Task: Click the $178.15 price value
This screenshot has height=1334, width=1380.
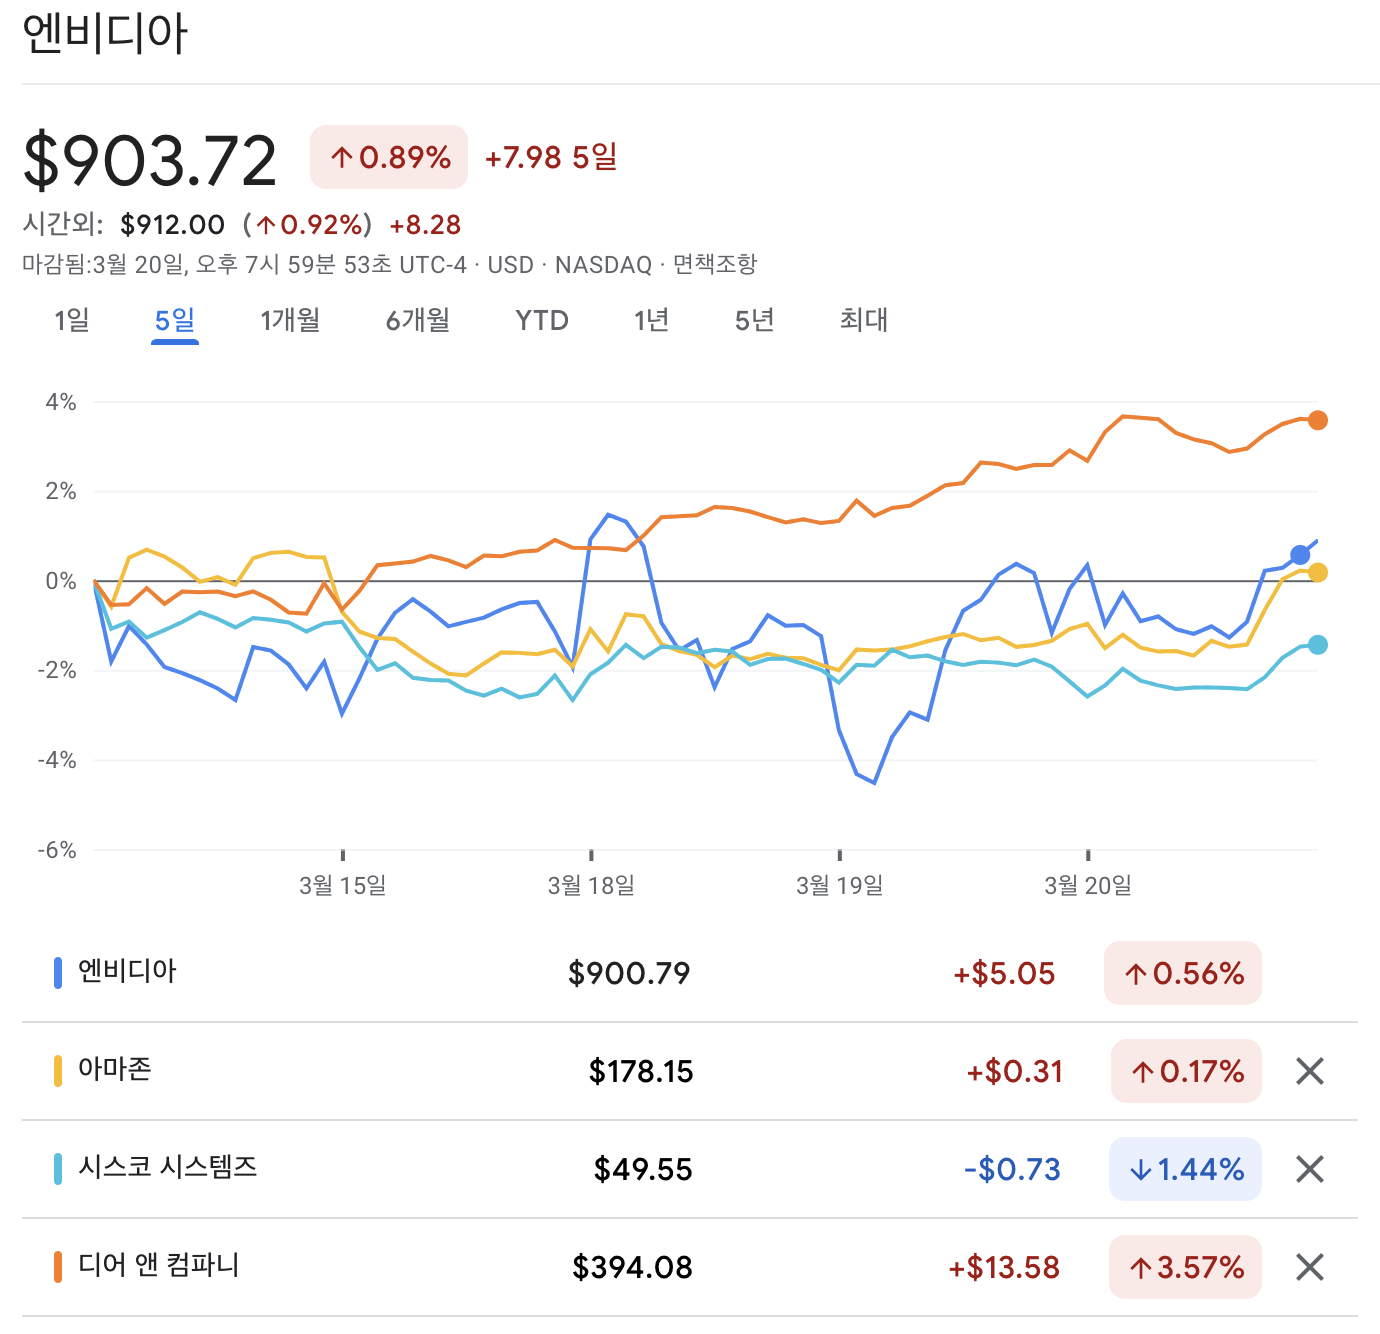Action: point(641,1071)
